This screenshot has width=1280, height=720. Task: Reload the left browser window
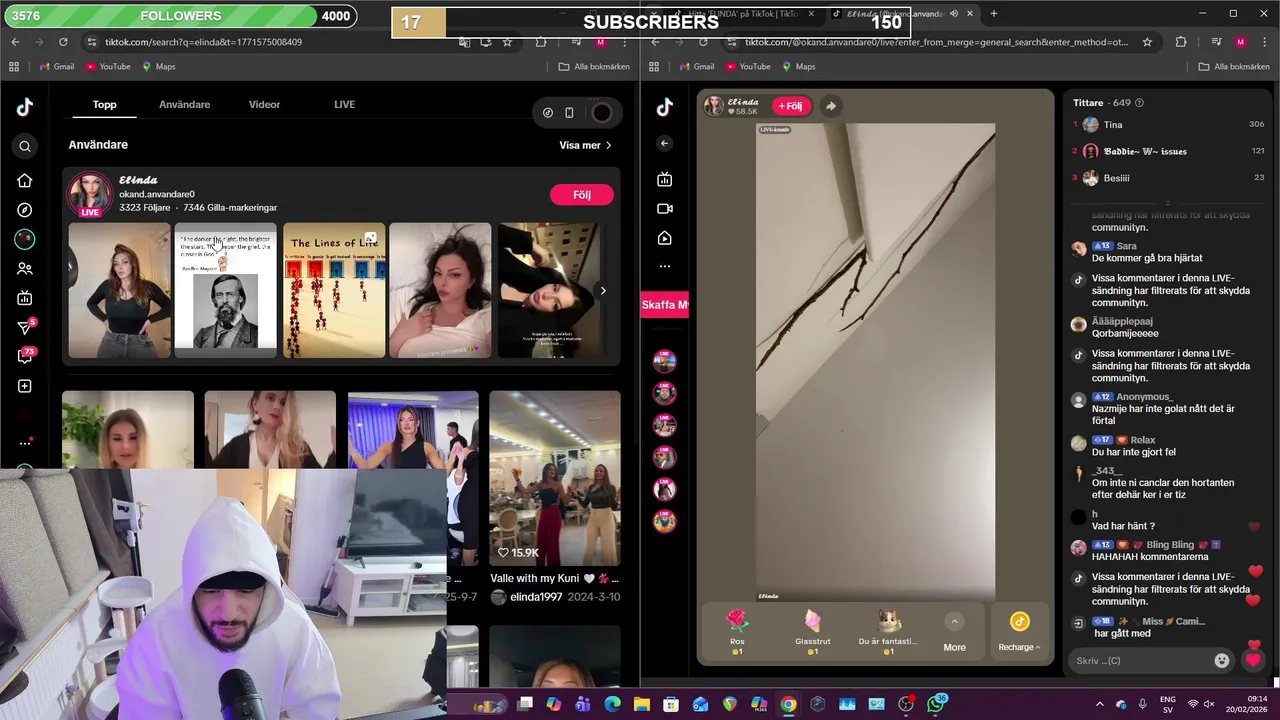pyautogui.click(x=63, y=42)
